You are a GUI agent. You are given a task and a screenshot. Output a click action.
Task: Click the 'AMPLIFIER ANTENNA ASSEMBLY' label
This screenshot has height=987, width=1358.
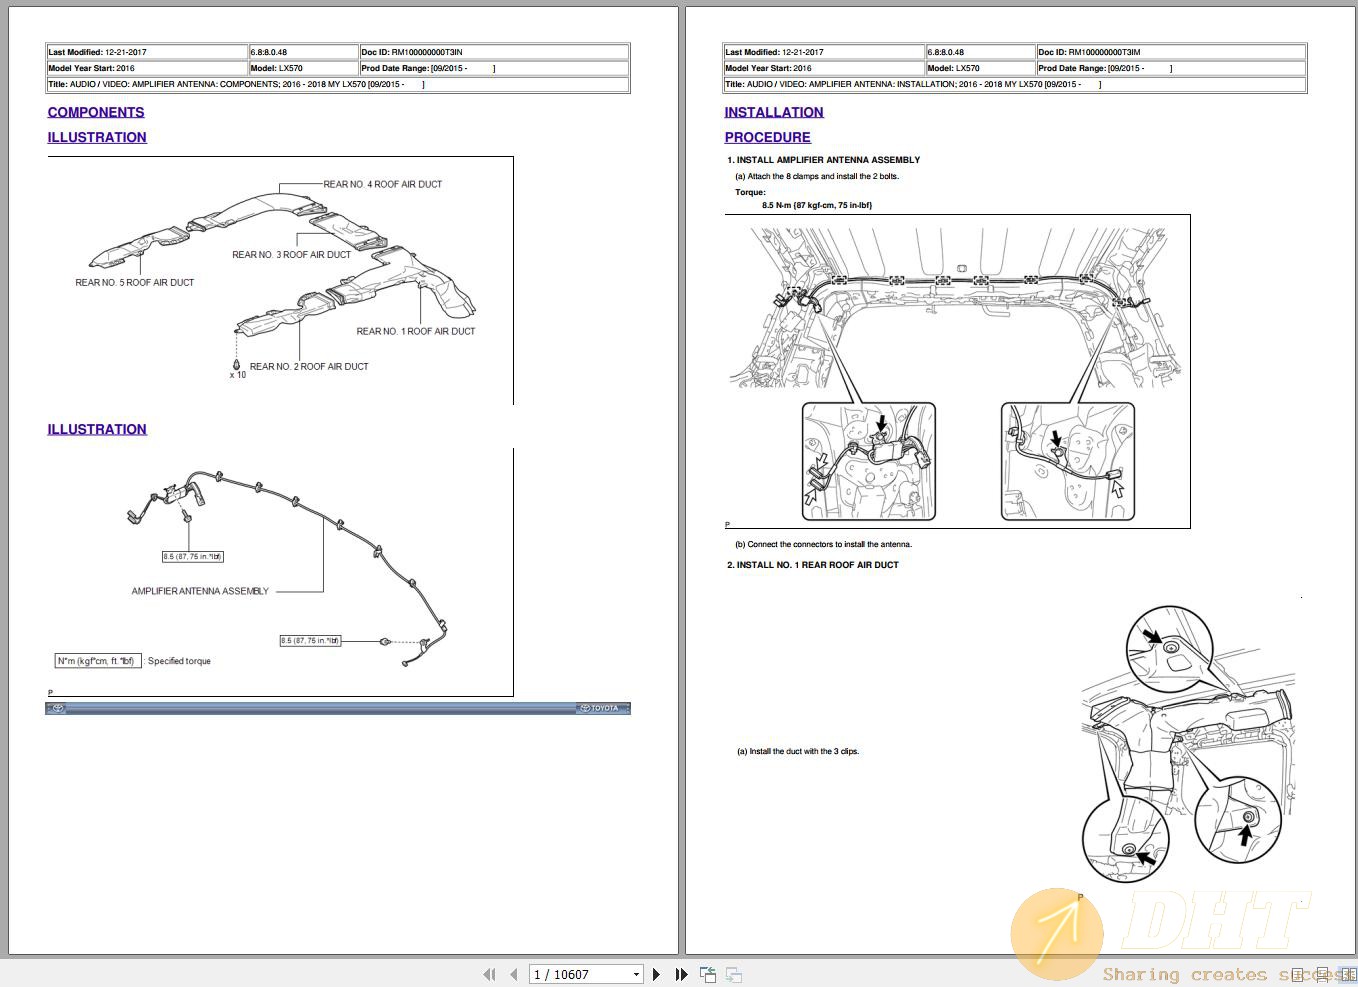tap(200, 591)
